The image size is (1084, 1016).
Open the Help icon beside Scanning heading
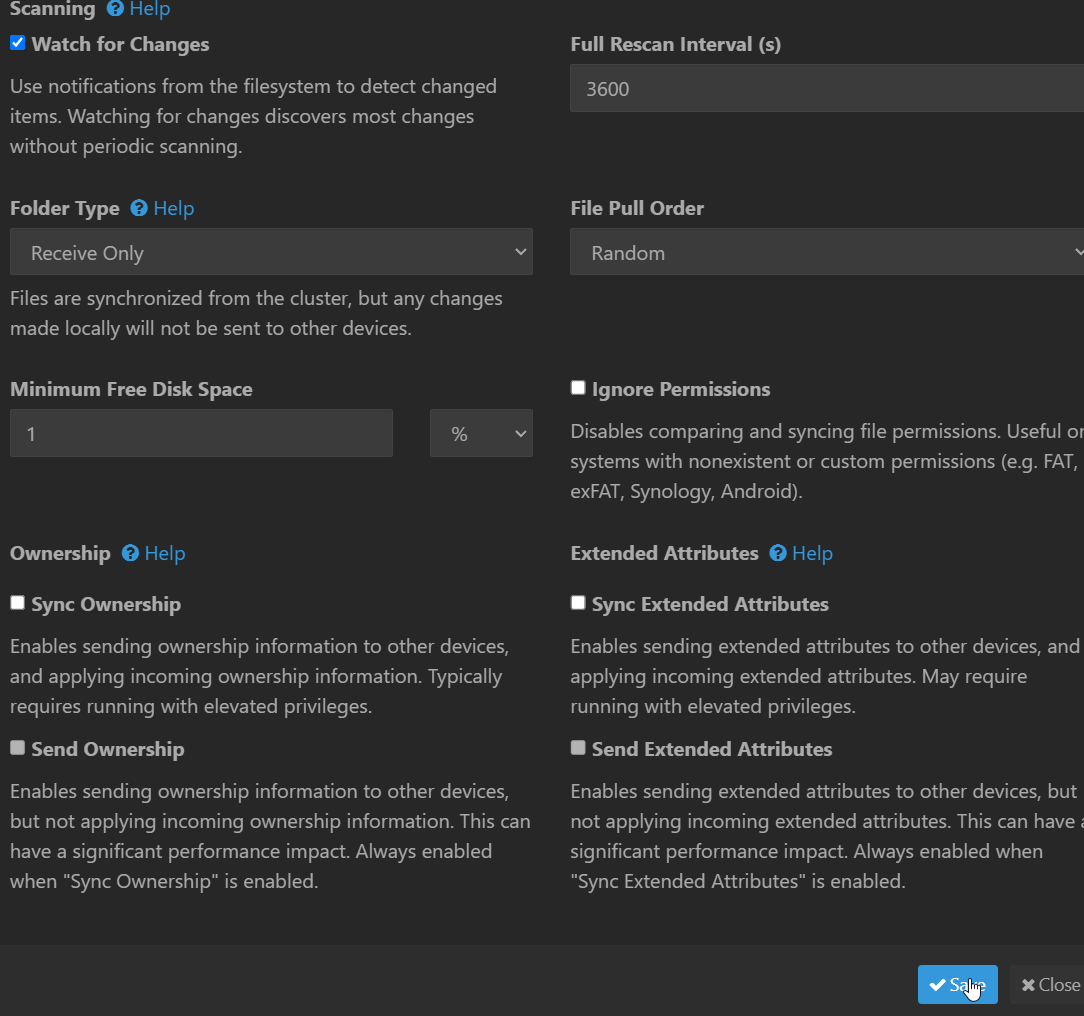coord(117,9)
